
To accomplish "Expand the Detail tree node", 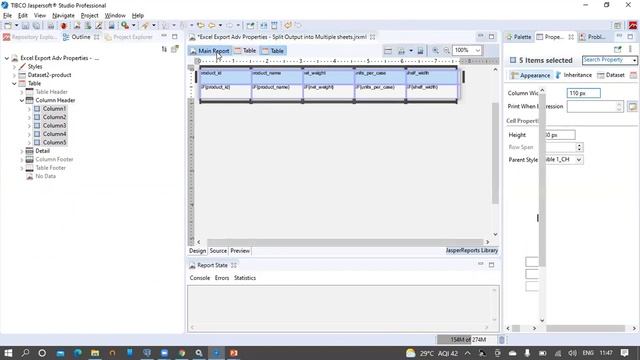I will (x=22, y=151).
